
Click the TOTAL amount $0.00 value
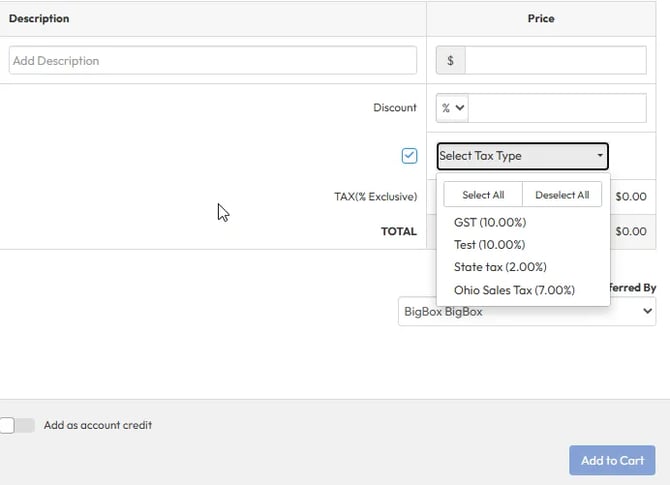pos(630,231)
